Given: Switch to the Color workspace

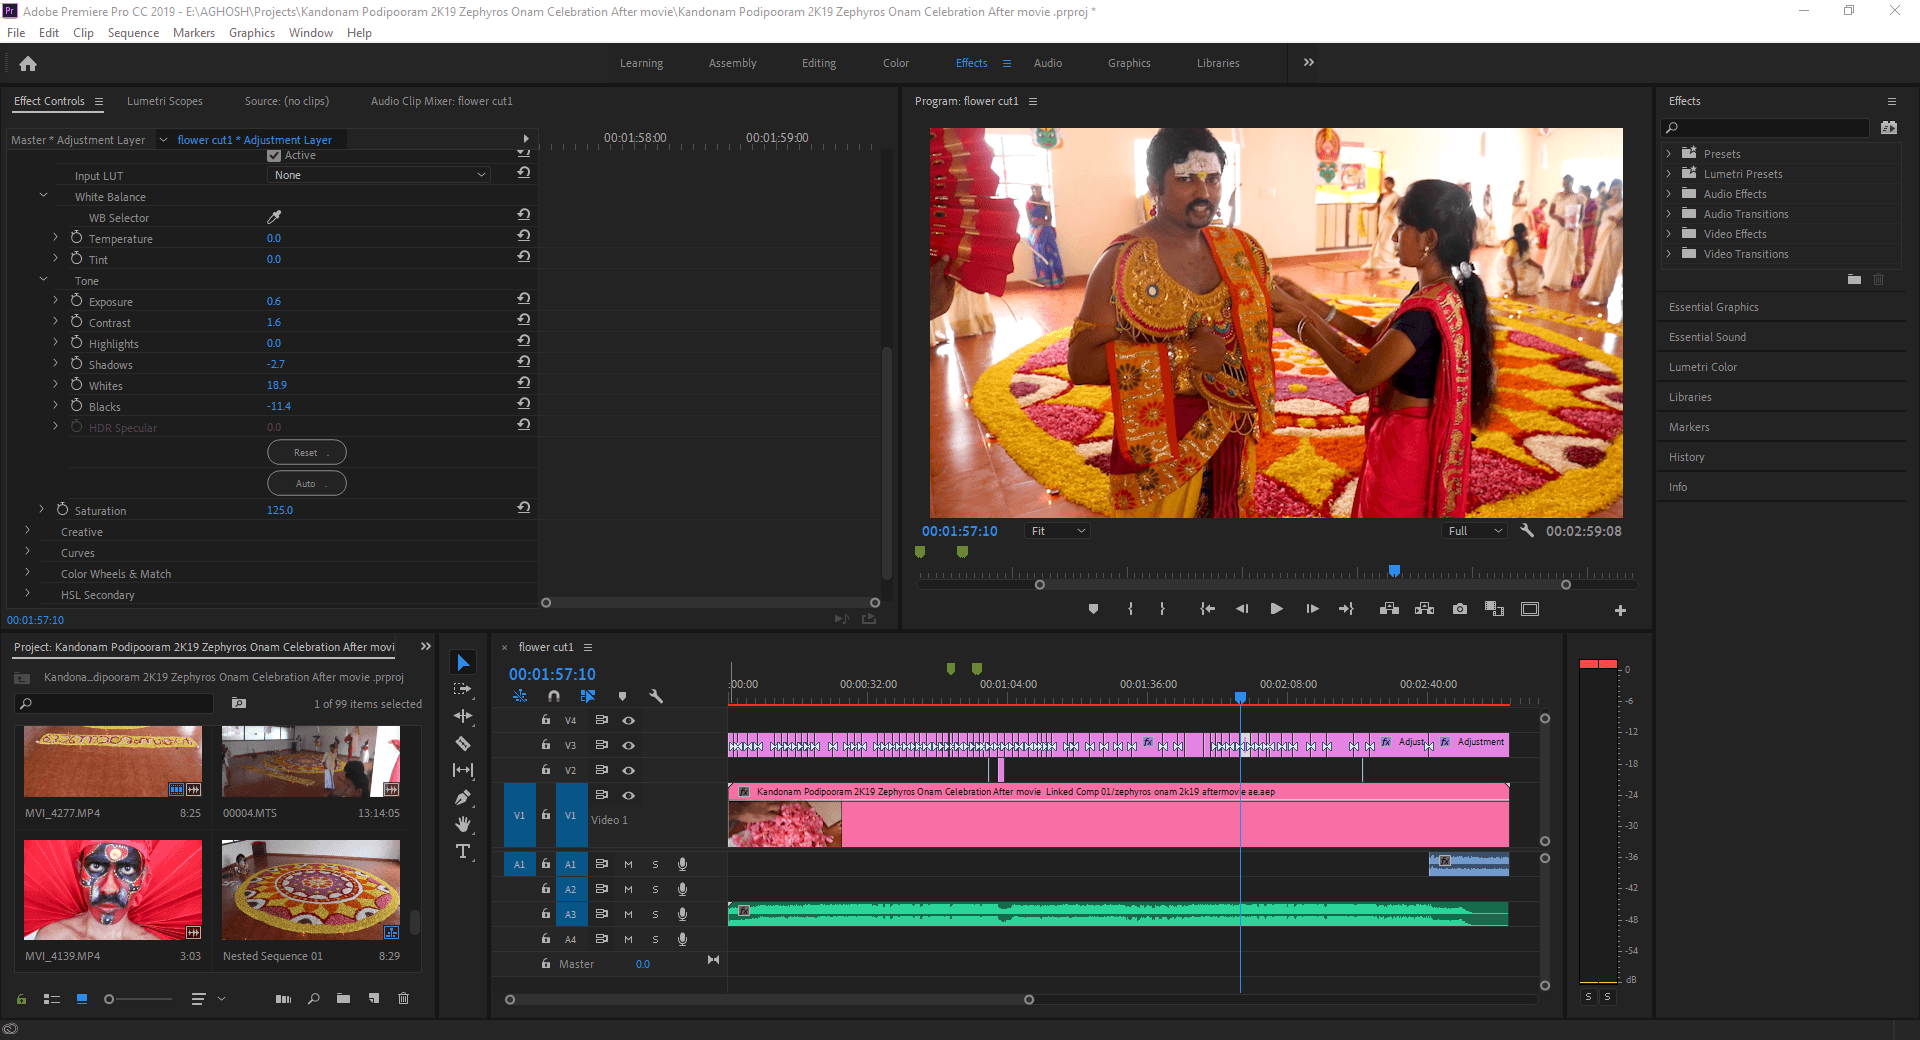Looking at the screenshot, I should [895, 62].
